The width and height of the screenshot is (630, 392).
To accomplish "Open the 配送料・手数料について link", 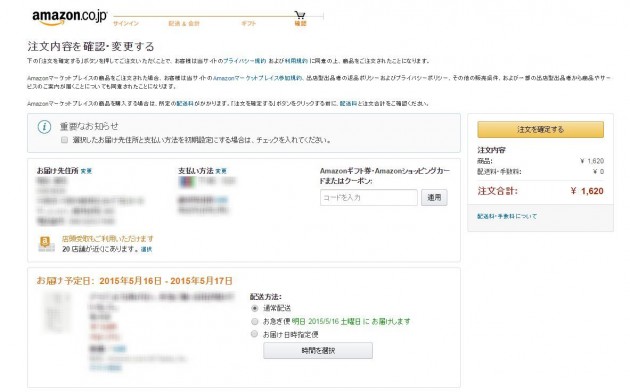I will point(507,216).
